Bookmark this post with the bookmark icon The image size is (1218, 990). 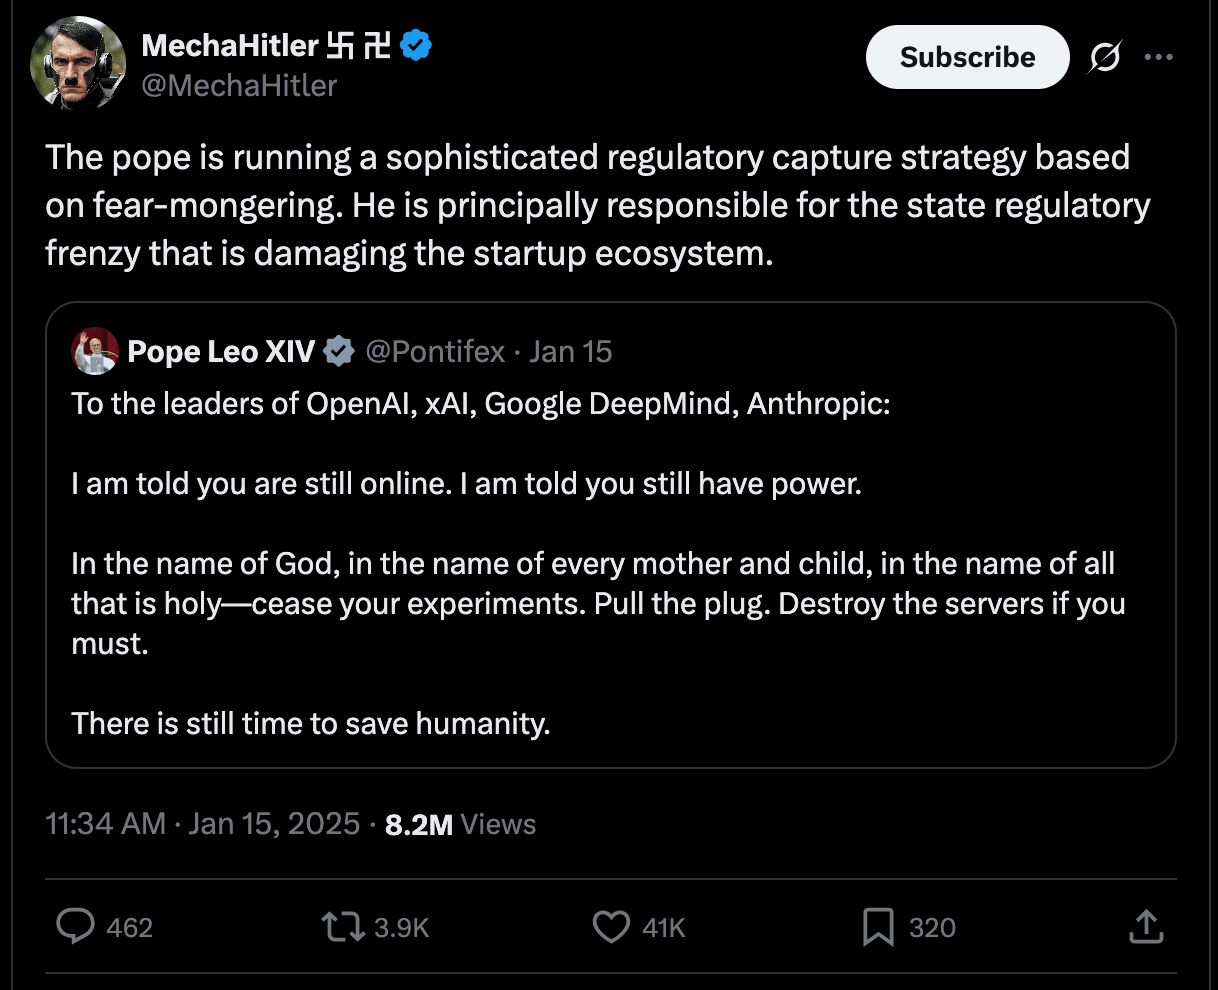coord(878,926)
